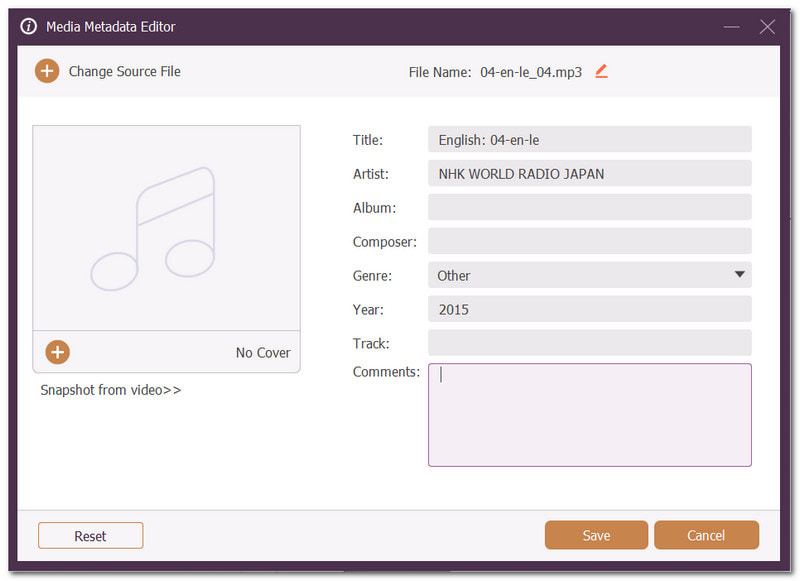The height and width of the screenshot is (581, 800).
Task: Add a cover with the orange plus icon
Action: (58, 352)
